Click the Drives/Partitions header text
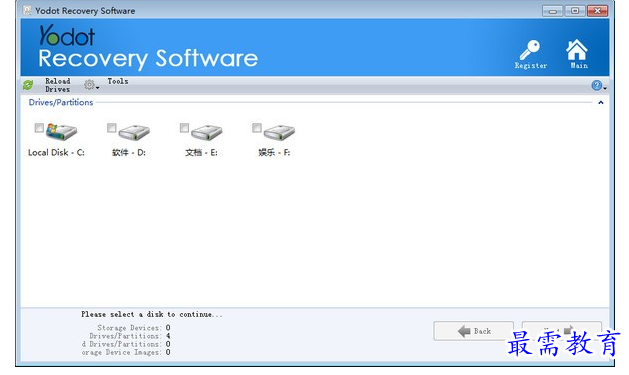 click(61, 102)
